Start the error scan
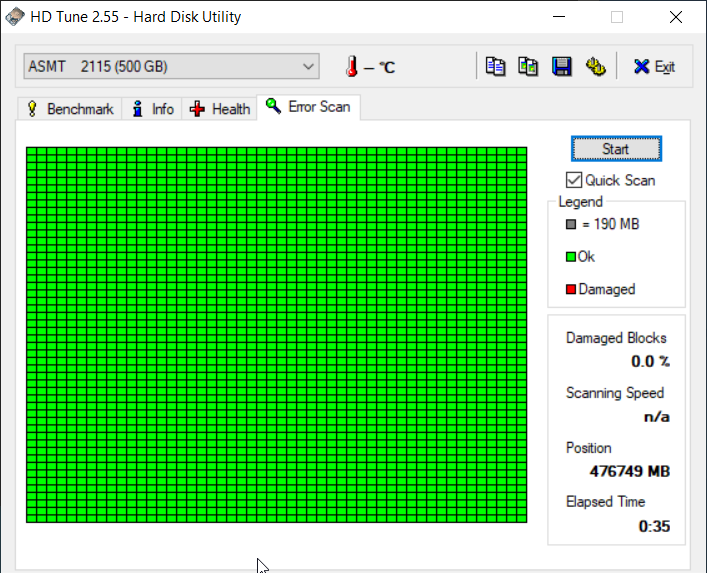 point(616,149)
